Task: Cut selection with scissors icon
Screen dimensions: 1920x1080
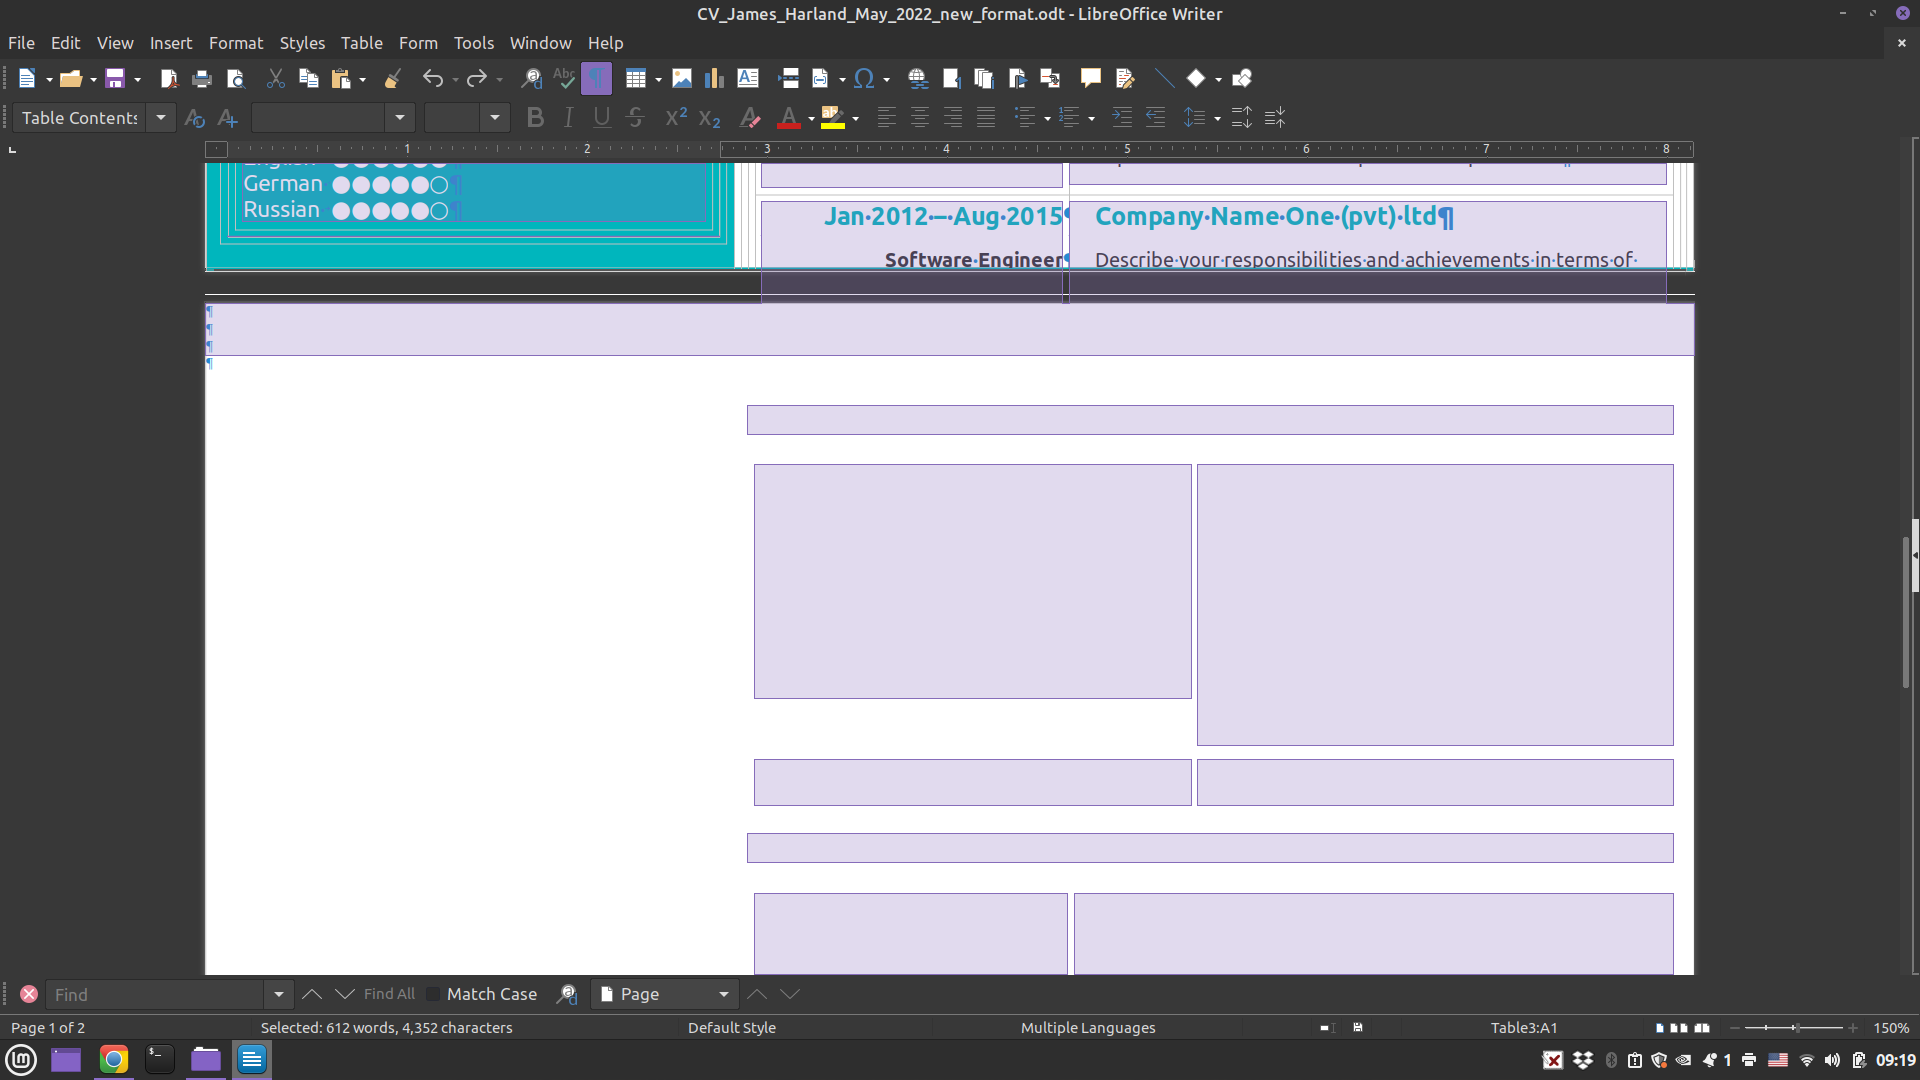Action: pyautogui.click(x=276, y=78)
